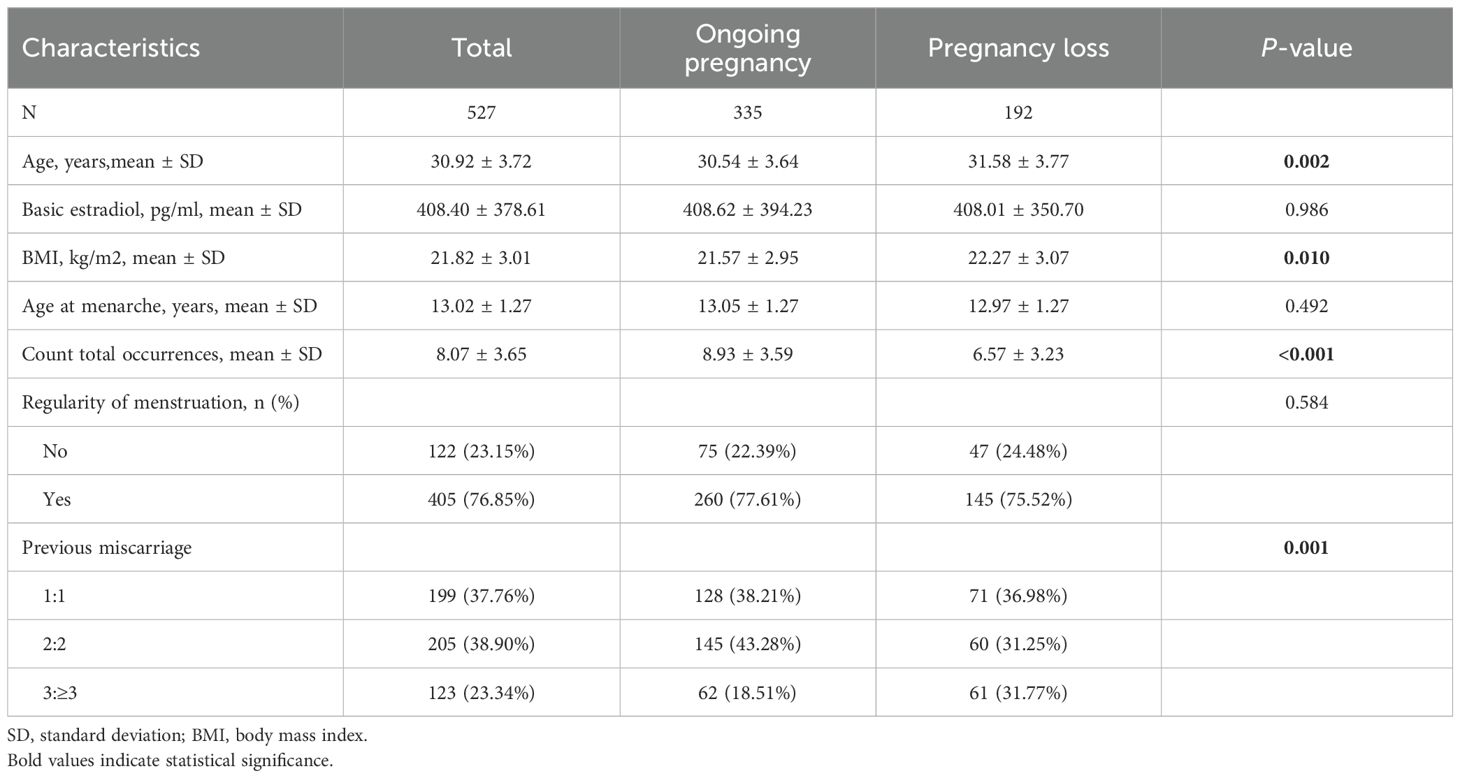The image size is (1460, 778).
Task: Click the P-value column header
Action: click(x=1306, y=48)
